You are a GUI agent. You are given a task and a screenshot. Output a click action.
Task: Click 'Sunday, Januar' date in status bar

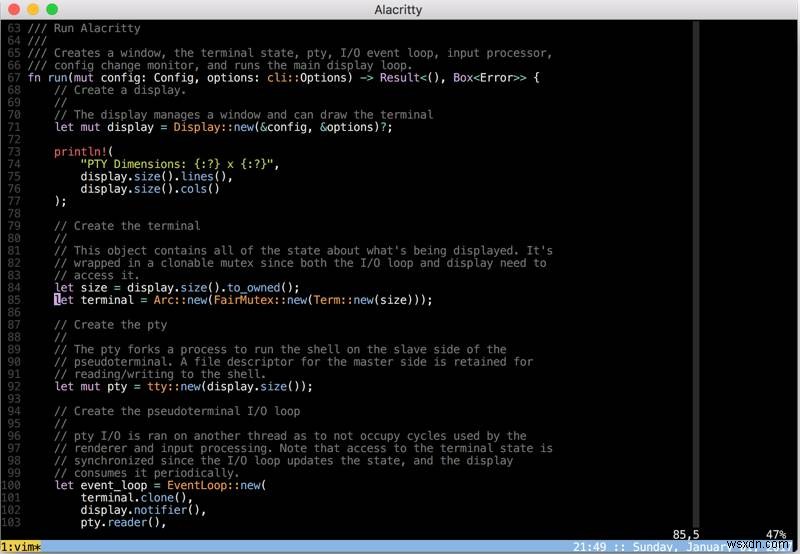click(679, 547)
